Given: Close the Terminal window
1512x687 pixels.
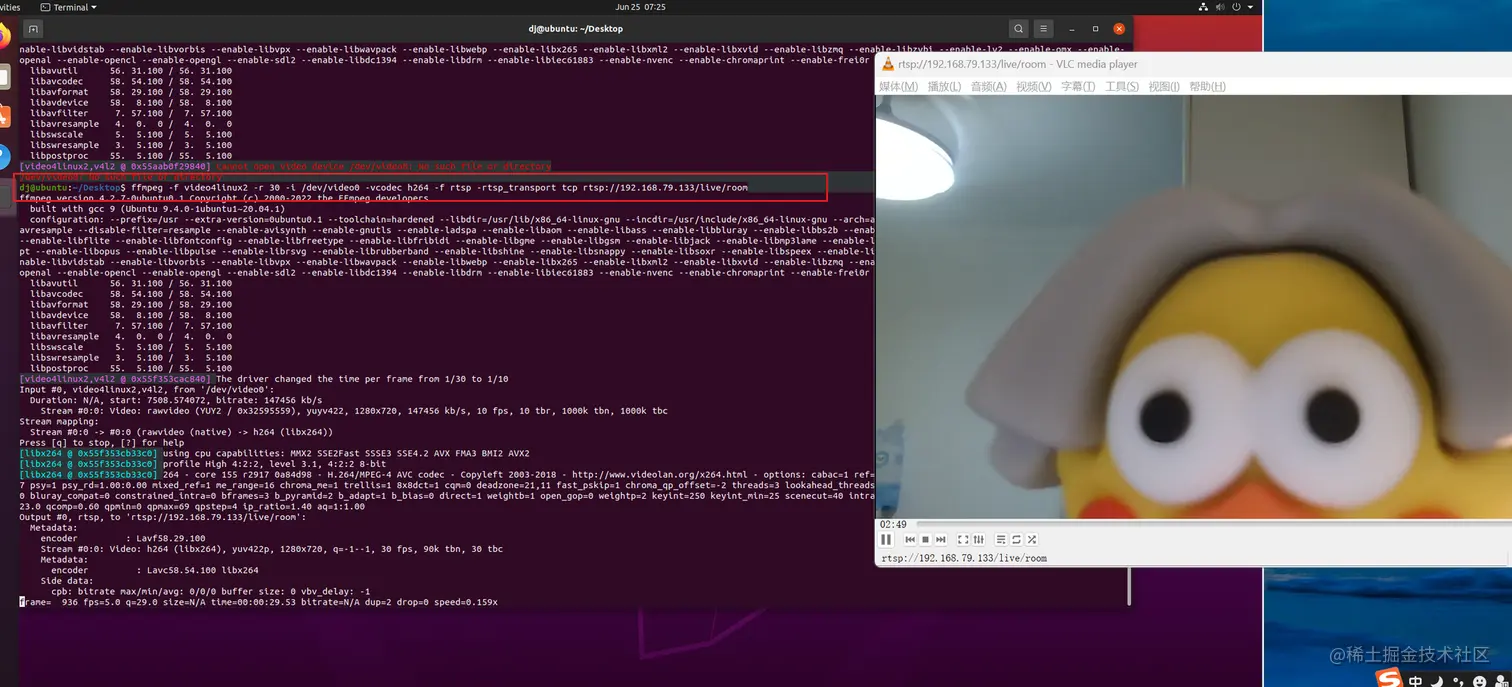Looking at the screenshot, I should coord(1119,29).
